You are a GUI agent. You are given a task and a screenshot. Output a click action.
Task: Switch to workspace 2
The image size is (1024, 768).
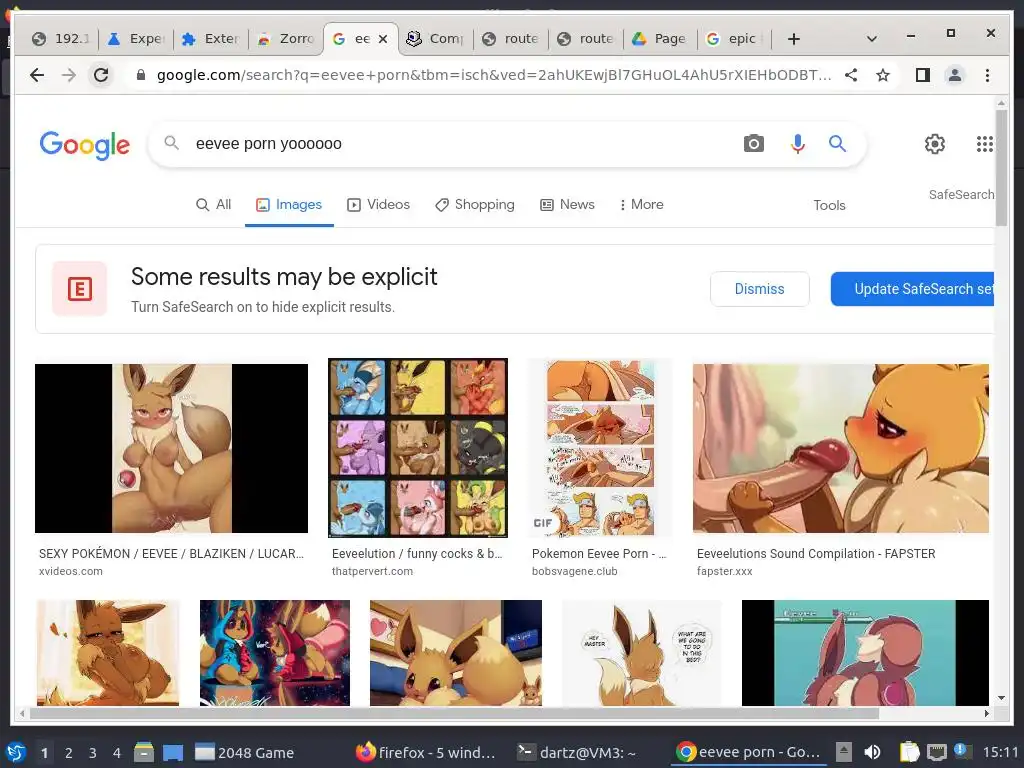(69, 753)
